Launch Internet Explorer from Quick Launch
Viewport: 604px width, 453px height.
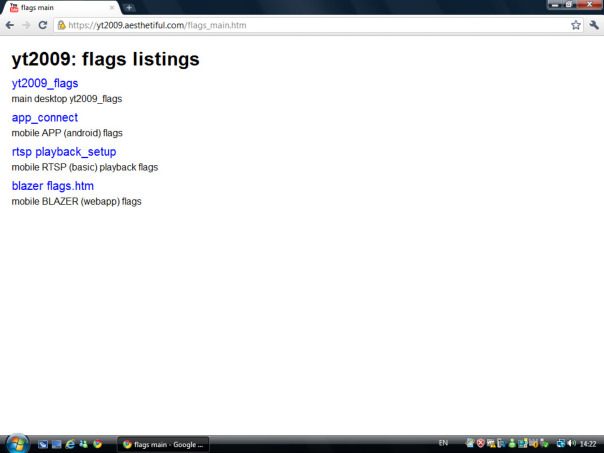click(x=70, y=443)
